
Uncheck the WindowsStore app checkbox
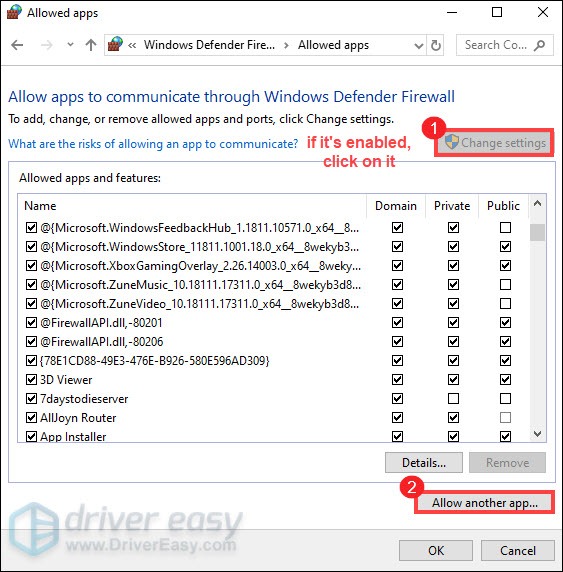pyautogui.click(x=31, y=247)
